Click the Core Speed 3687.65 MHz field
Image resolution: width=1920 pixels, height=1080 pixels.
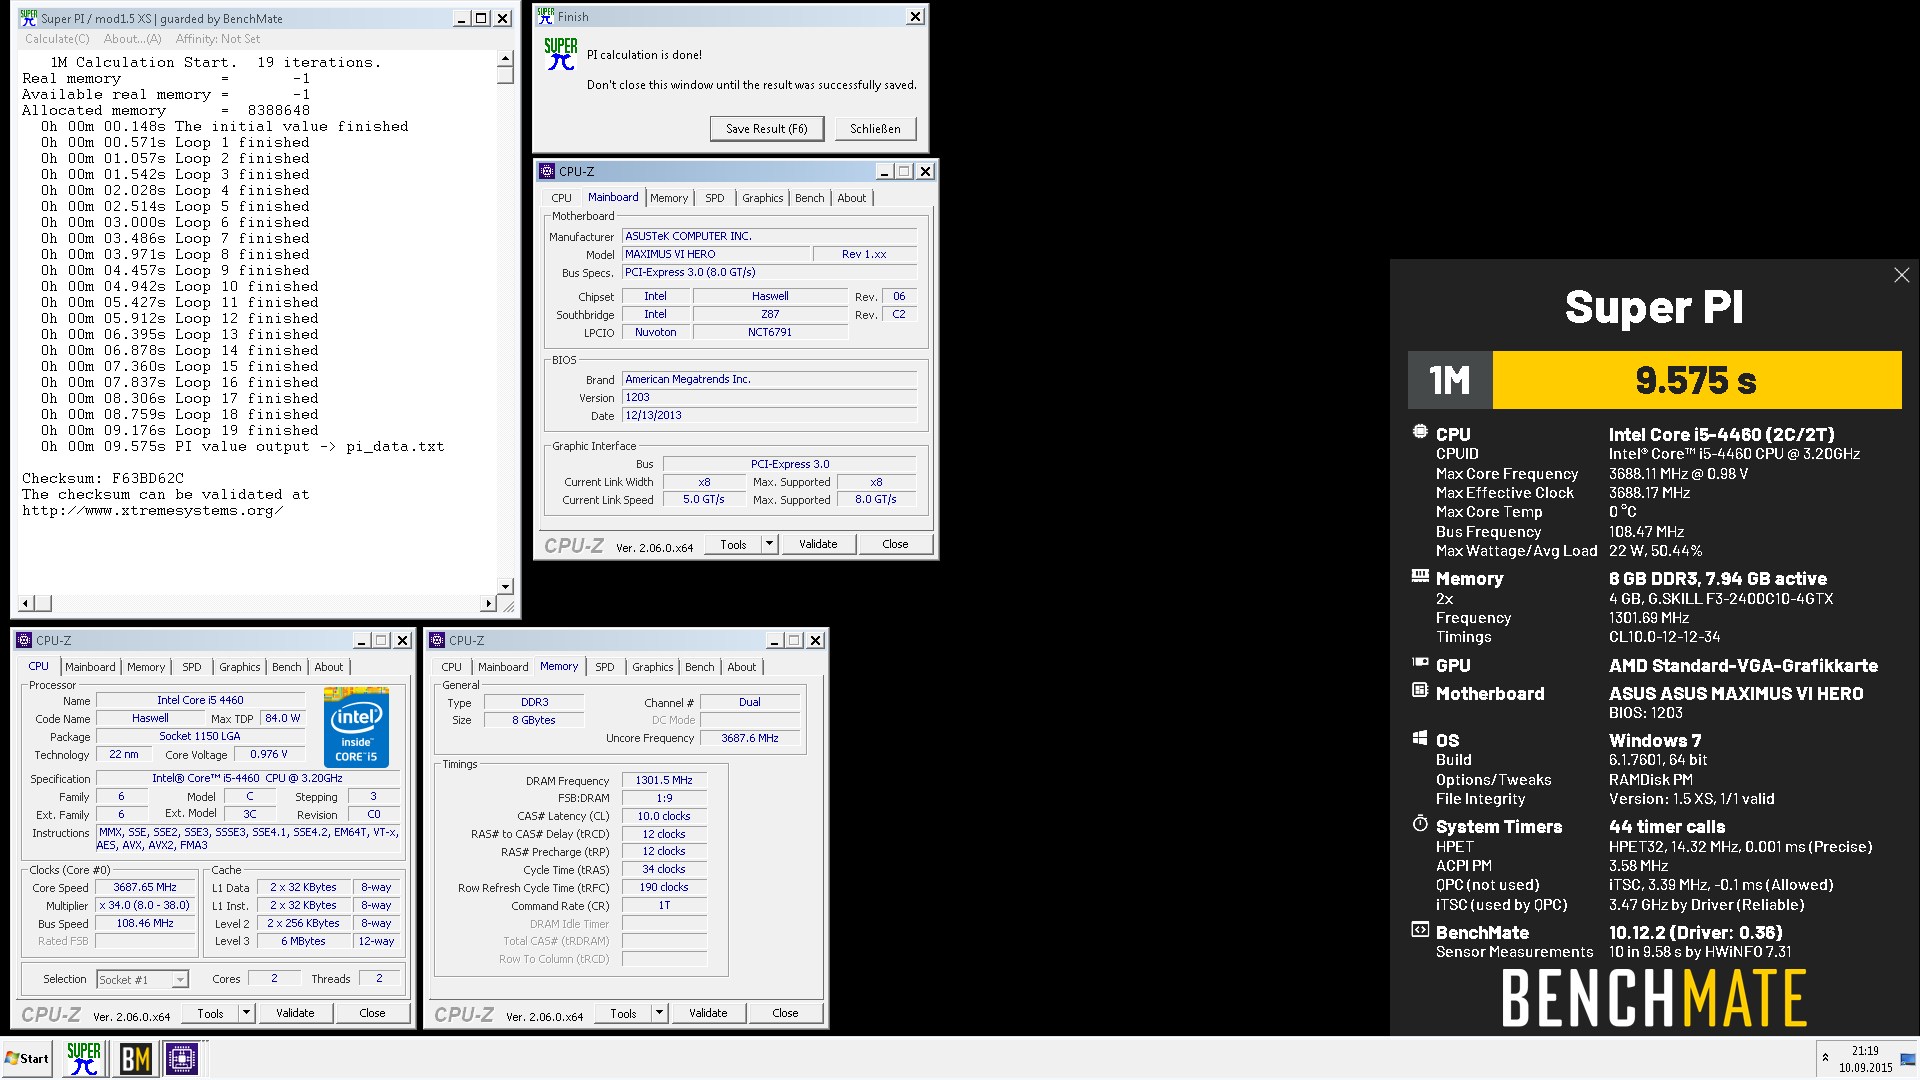pyautogui.click(x=145, y=887)
